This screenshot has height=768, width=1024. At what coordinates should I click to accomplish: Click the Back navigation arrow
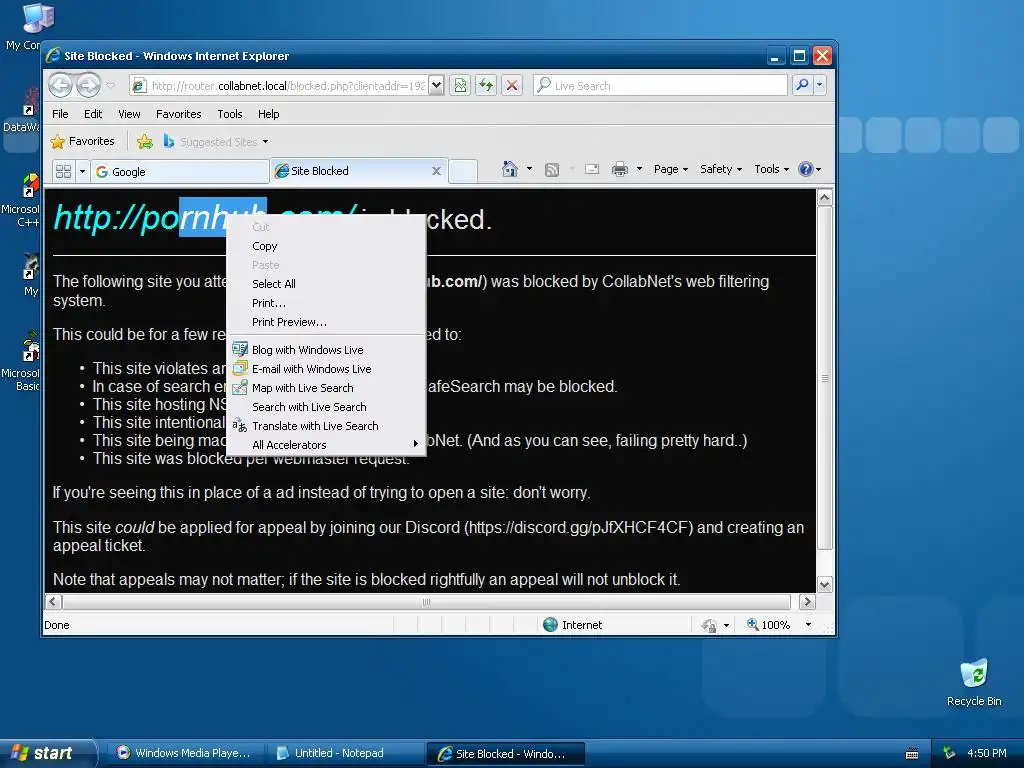tap(60, 85)
